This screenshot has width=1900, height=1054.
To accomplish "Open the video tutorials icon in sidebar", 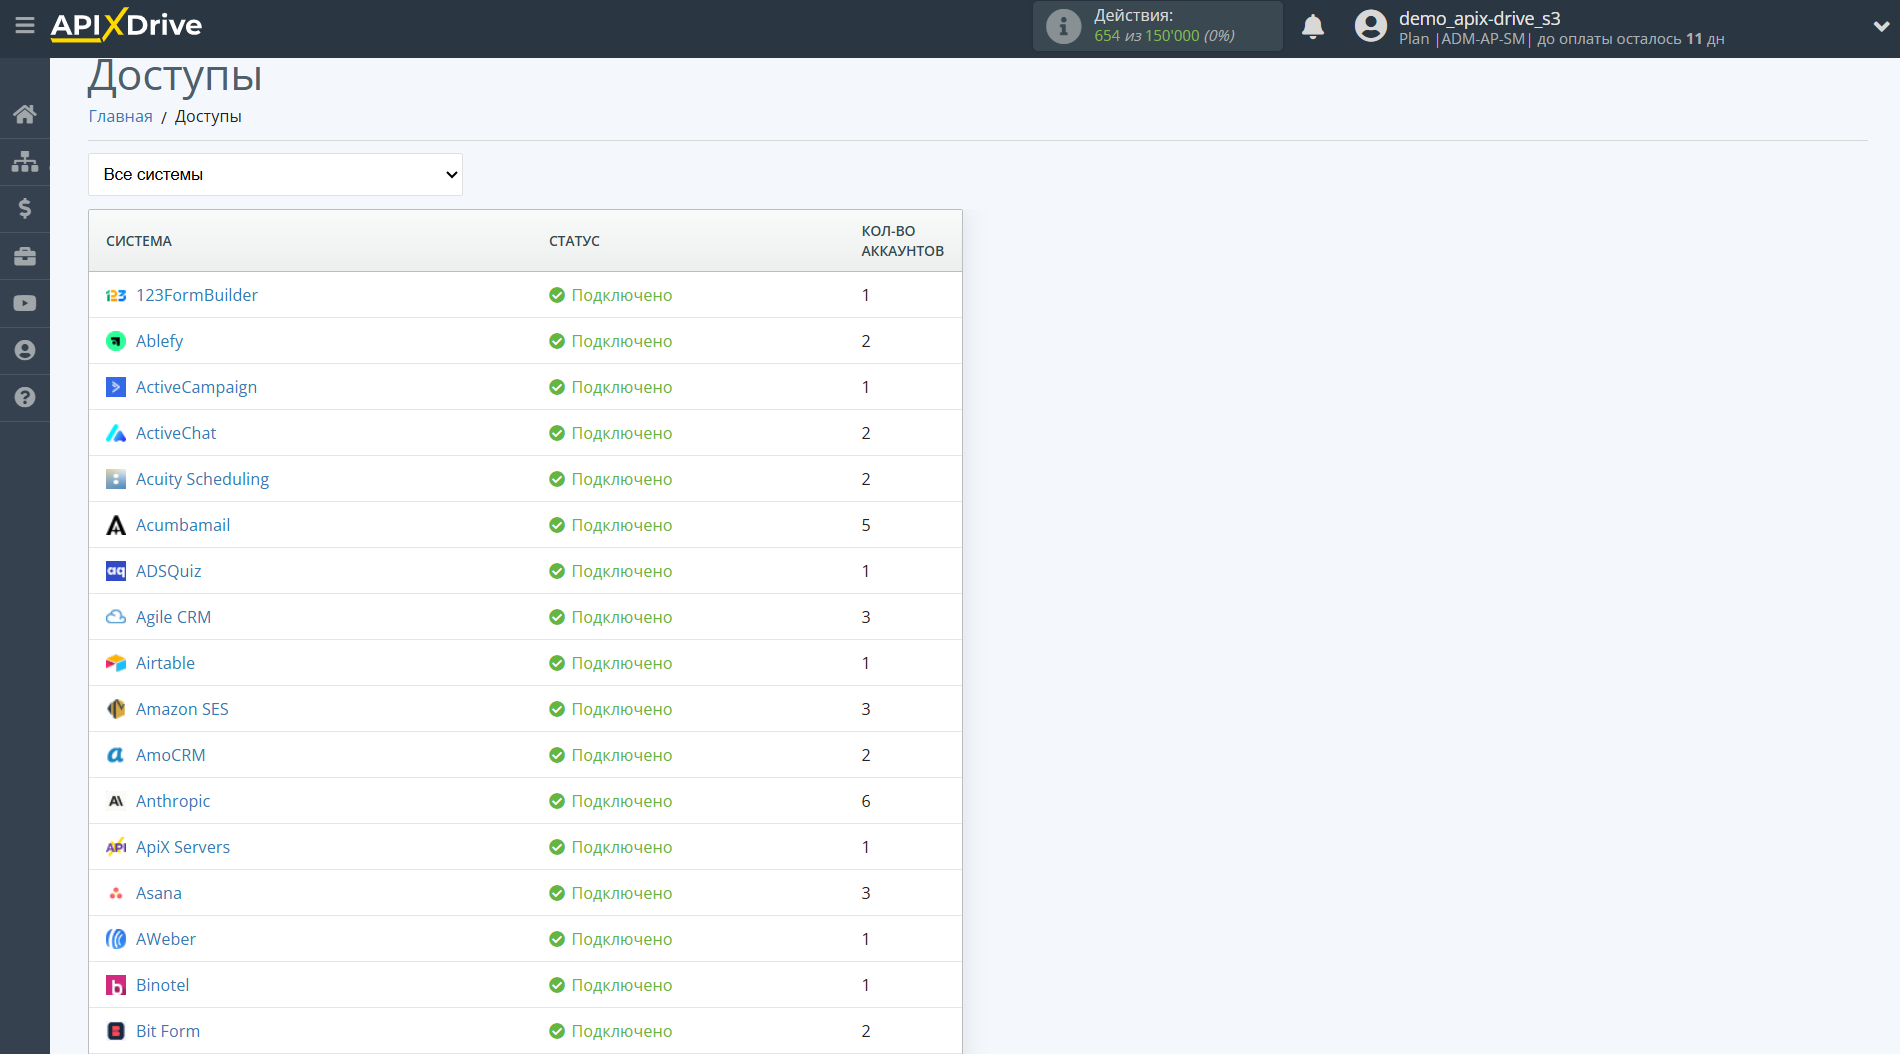I will tap(25, 303).
